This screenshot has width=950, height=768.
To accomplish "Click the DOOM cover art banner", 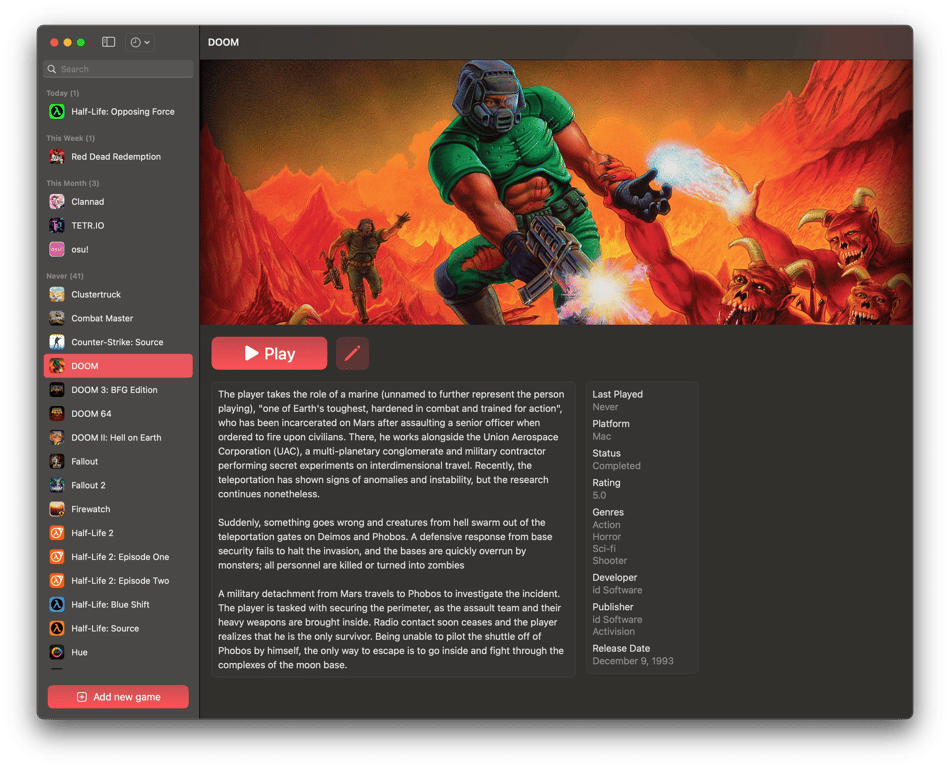I will 556,192.
